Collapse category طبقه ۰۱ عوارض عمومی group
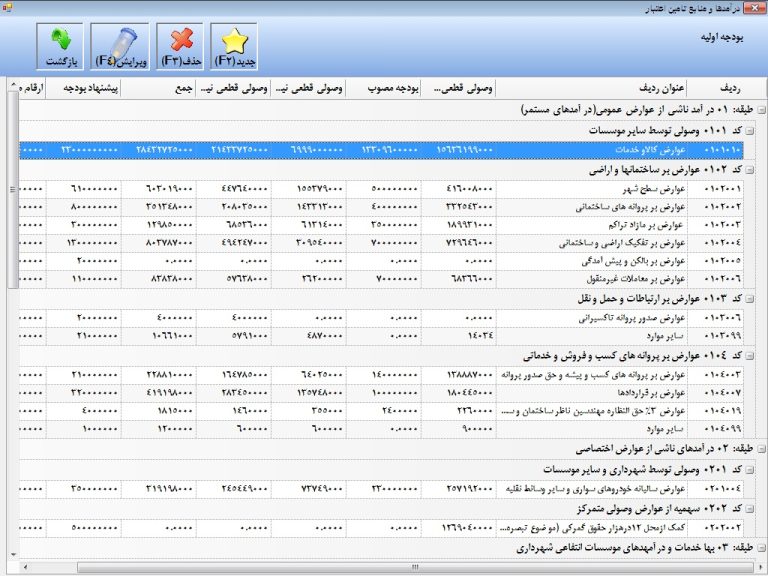Image resolution: width=768 pixels, height=576 pixels. (x=761, y=110)
